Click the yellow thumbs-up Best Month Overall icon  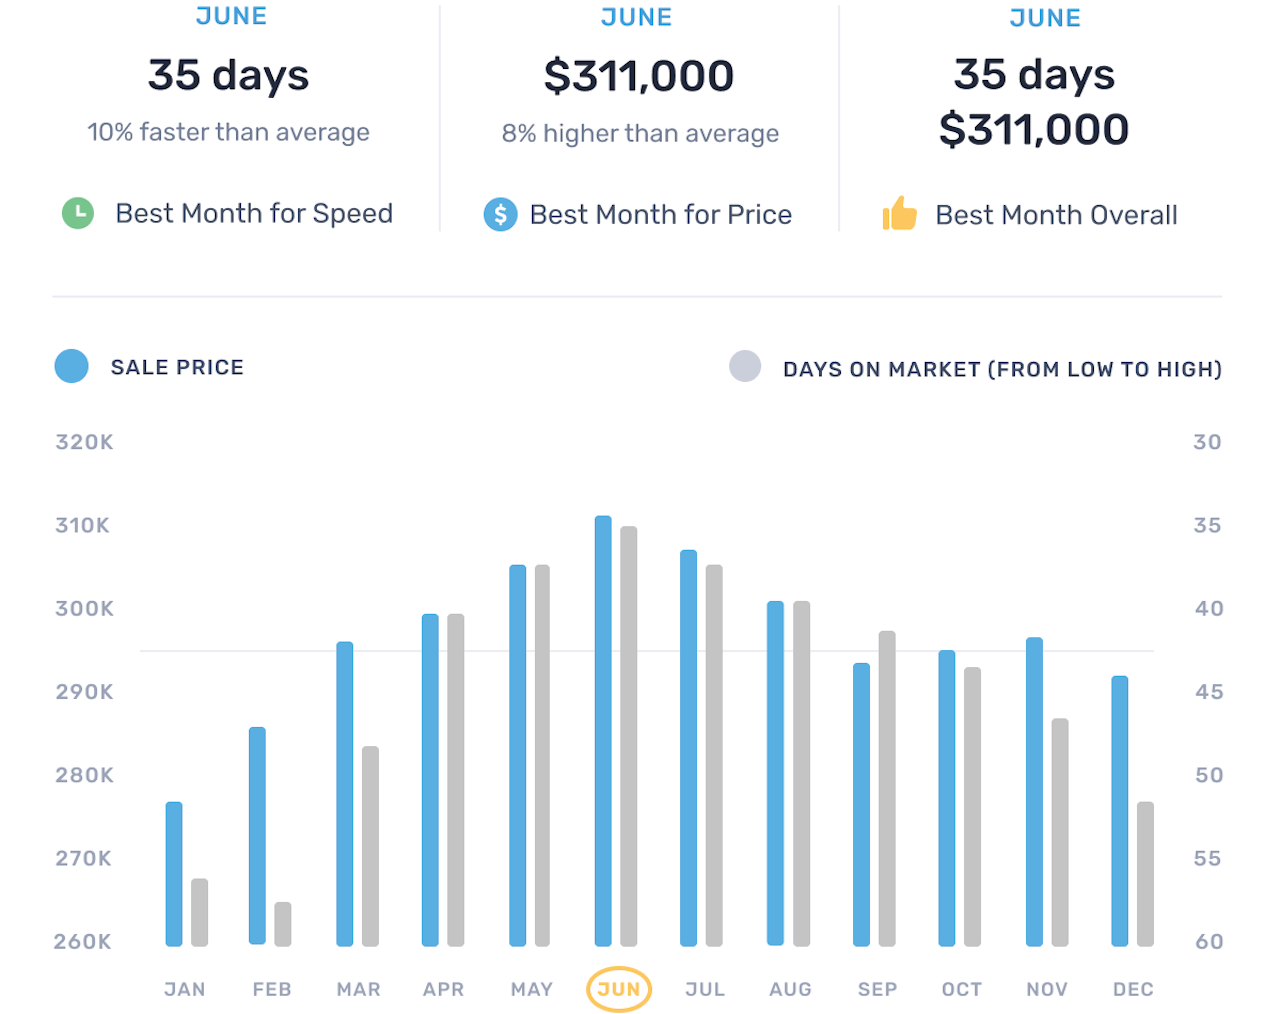pos(900,213)
